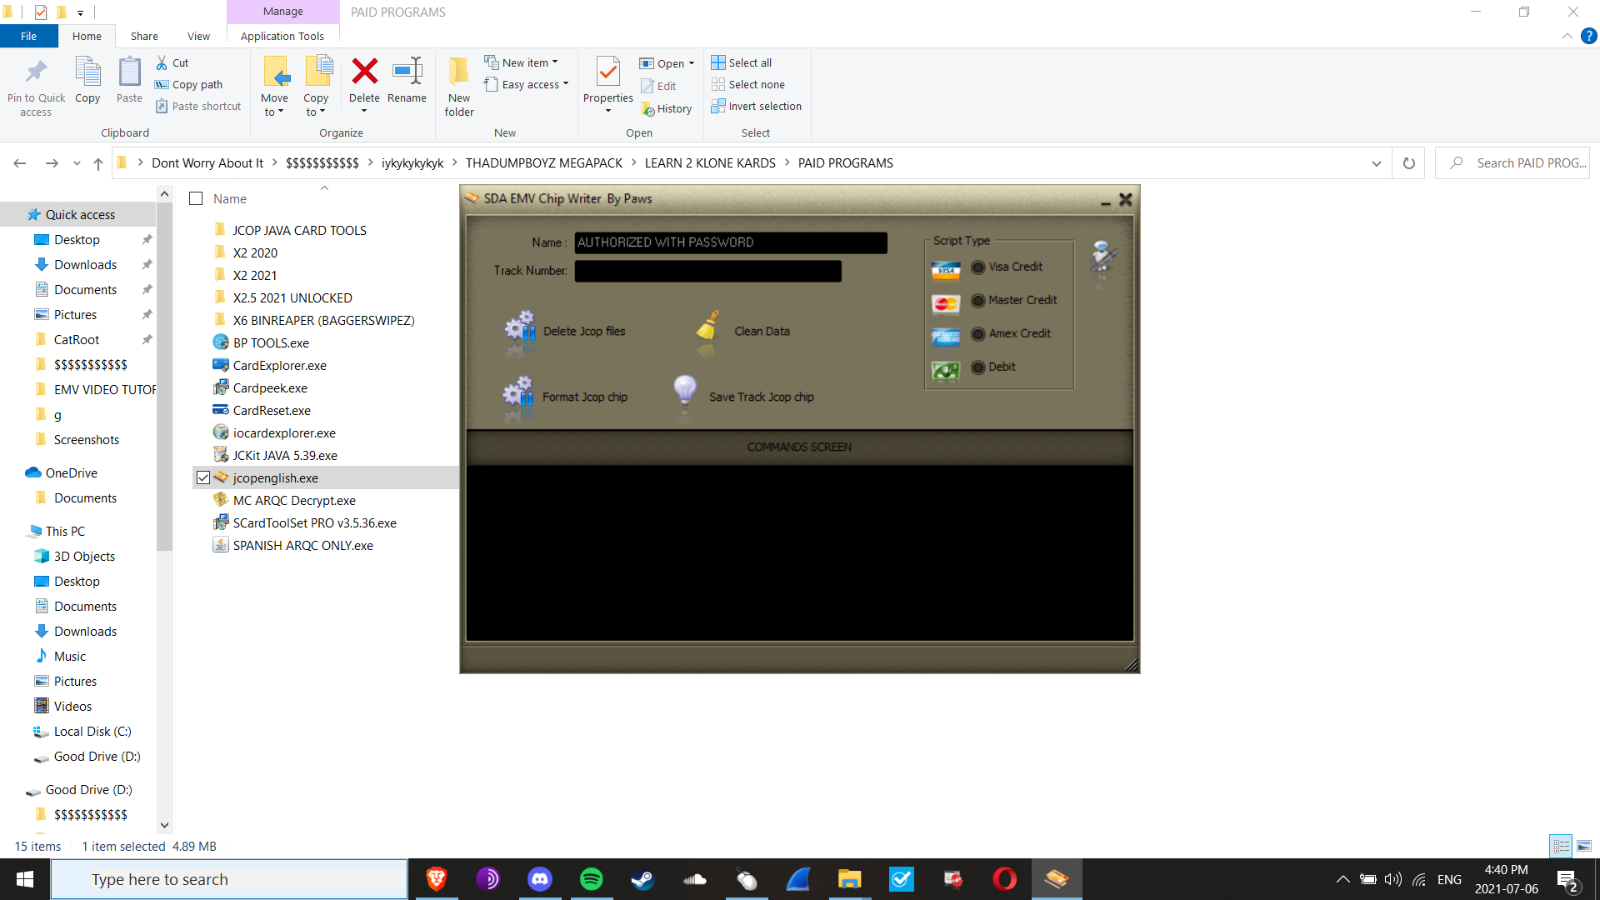
Task: Collapse the ribbon with the chevron
Action: 1567,36
